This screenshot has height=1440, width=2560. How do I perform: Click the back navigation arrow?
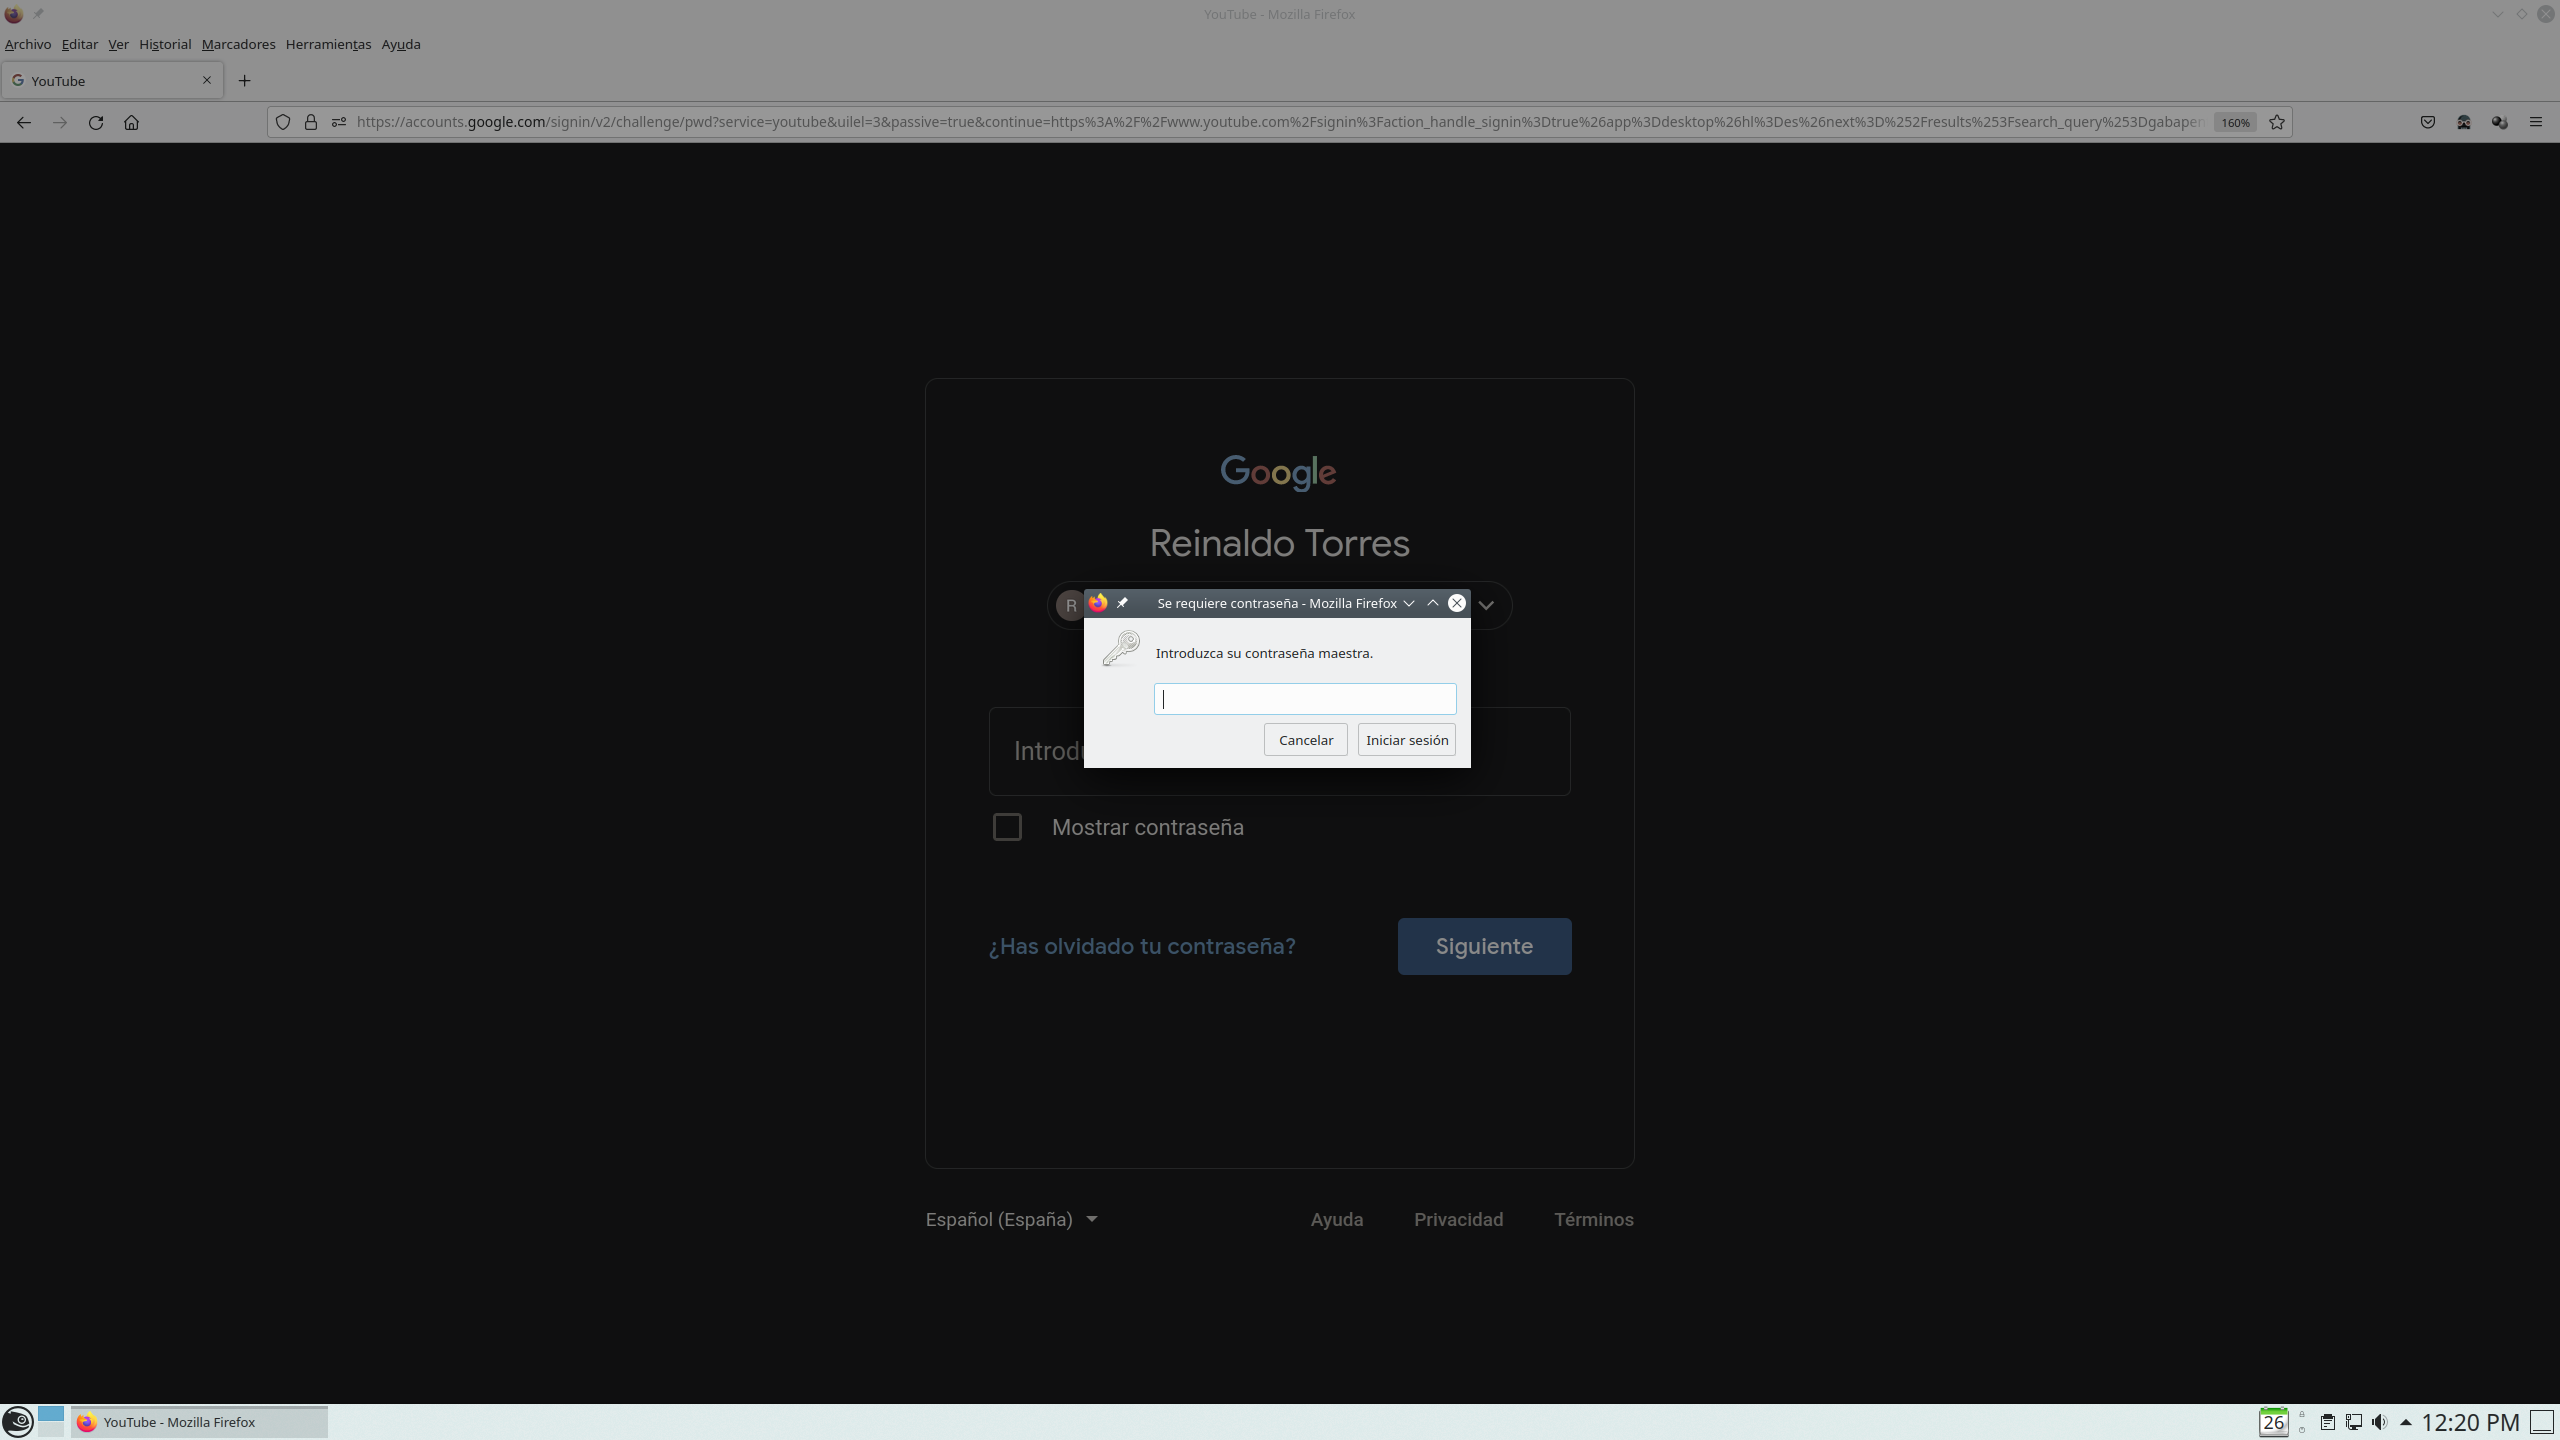pyautogui.click(x=24, y=122)
